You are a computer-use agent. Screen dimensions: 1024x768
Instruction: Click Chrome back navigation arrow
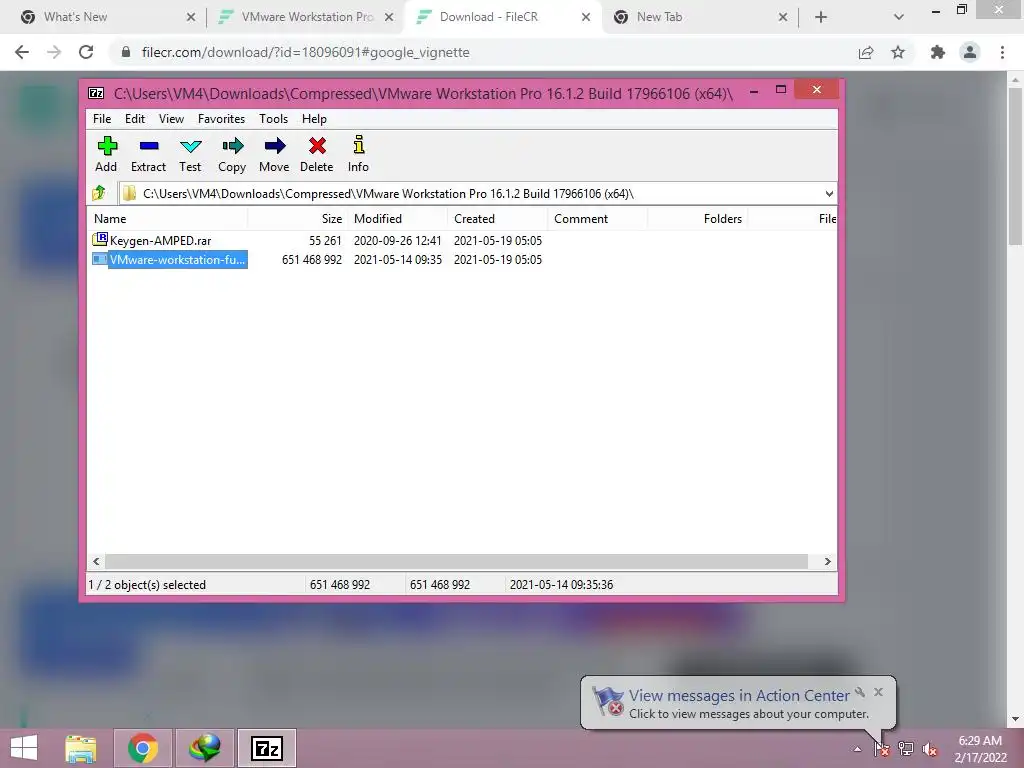[22, 52]
